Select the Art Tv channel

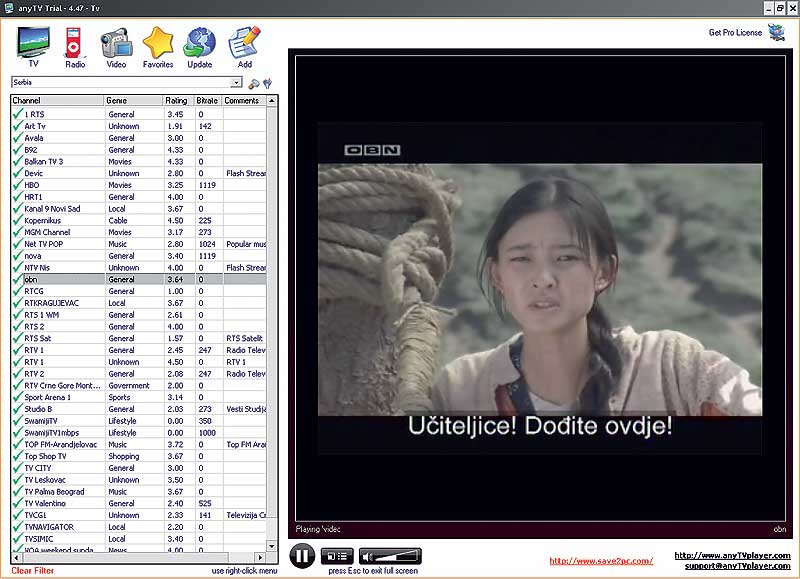click(138, 126)
